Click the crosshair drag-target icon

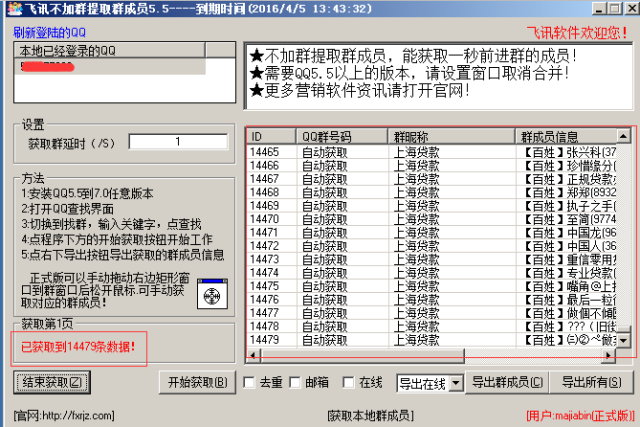(x=212, y=294)
